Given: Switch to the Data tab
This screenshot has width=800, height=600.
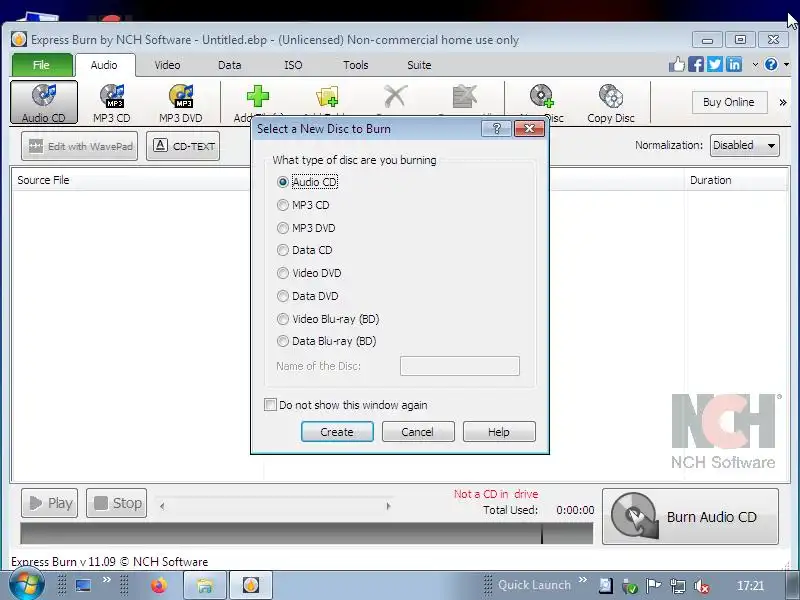Looking at the screenshot, I should (230, 65).
